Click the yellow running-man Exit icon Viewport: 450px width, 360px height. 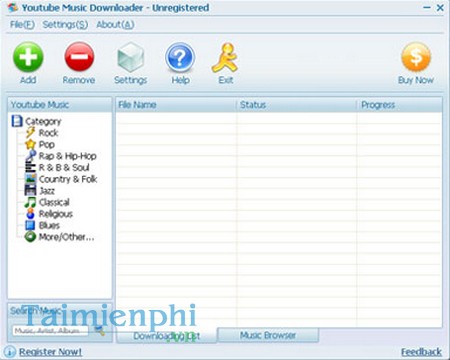(x=225, y=58)
